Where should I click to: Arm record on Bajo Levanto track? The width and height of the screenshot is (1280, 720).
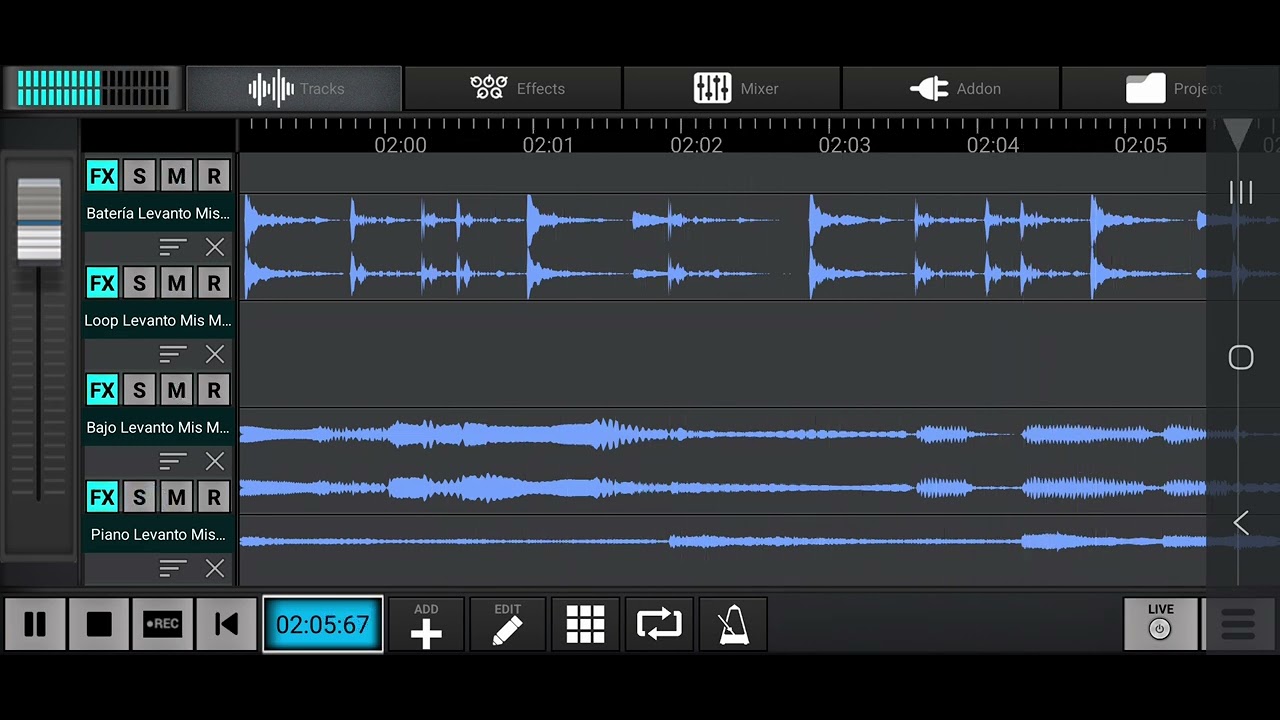214,391
